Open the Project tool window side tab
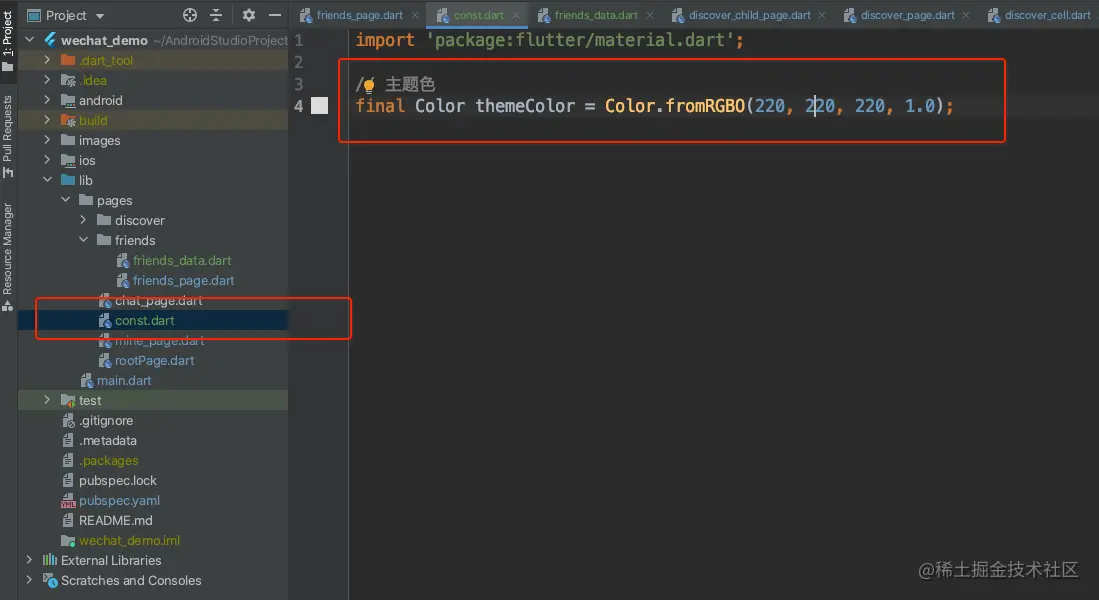This screenshot has width=1099, height=600. [x=8, y=41]
